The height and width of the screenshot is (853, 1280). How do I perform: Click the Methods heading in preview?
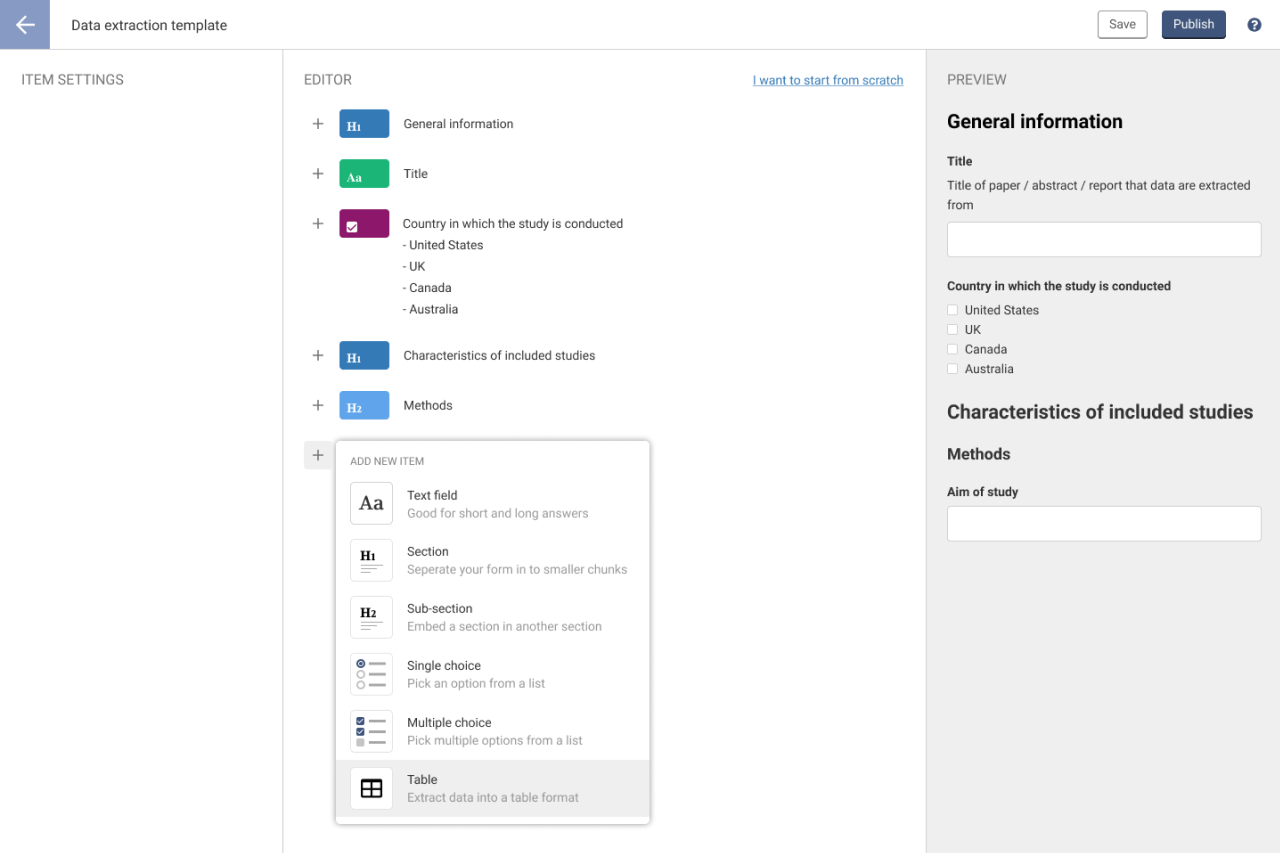(979, 454)
